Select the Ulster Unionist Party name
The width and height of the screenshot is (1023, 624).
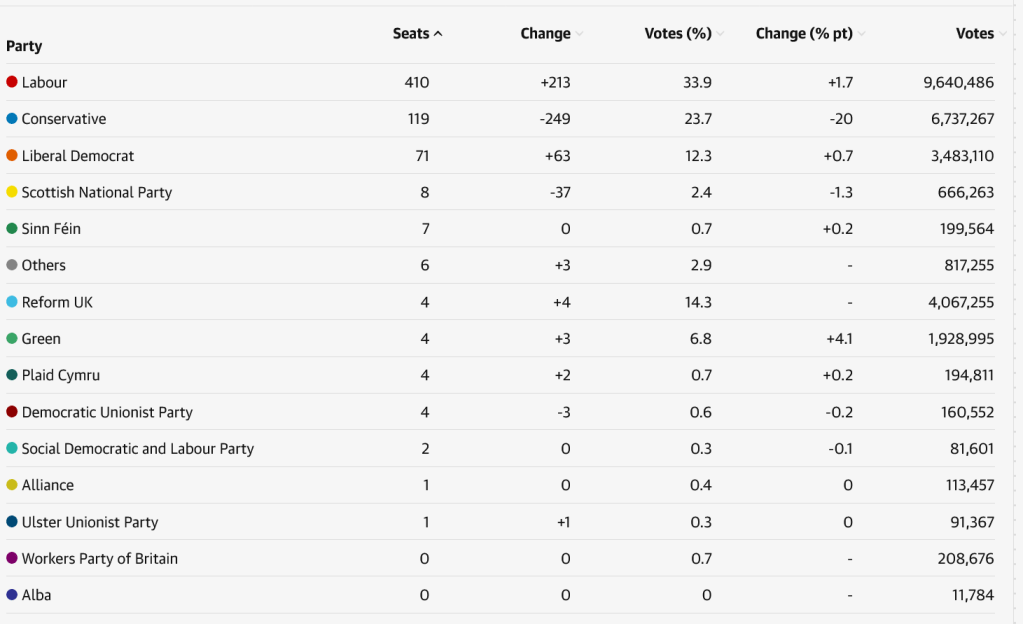pos(90,522)
